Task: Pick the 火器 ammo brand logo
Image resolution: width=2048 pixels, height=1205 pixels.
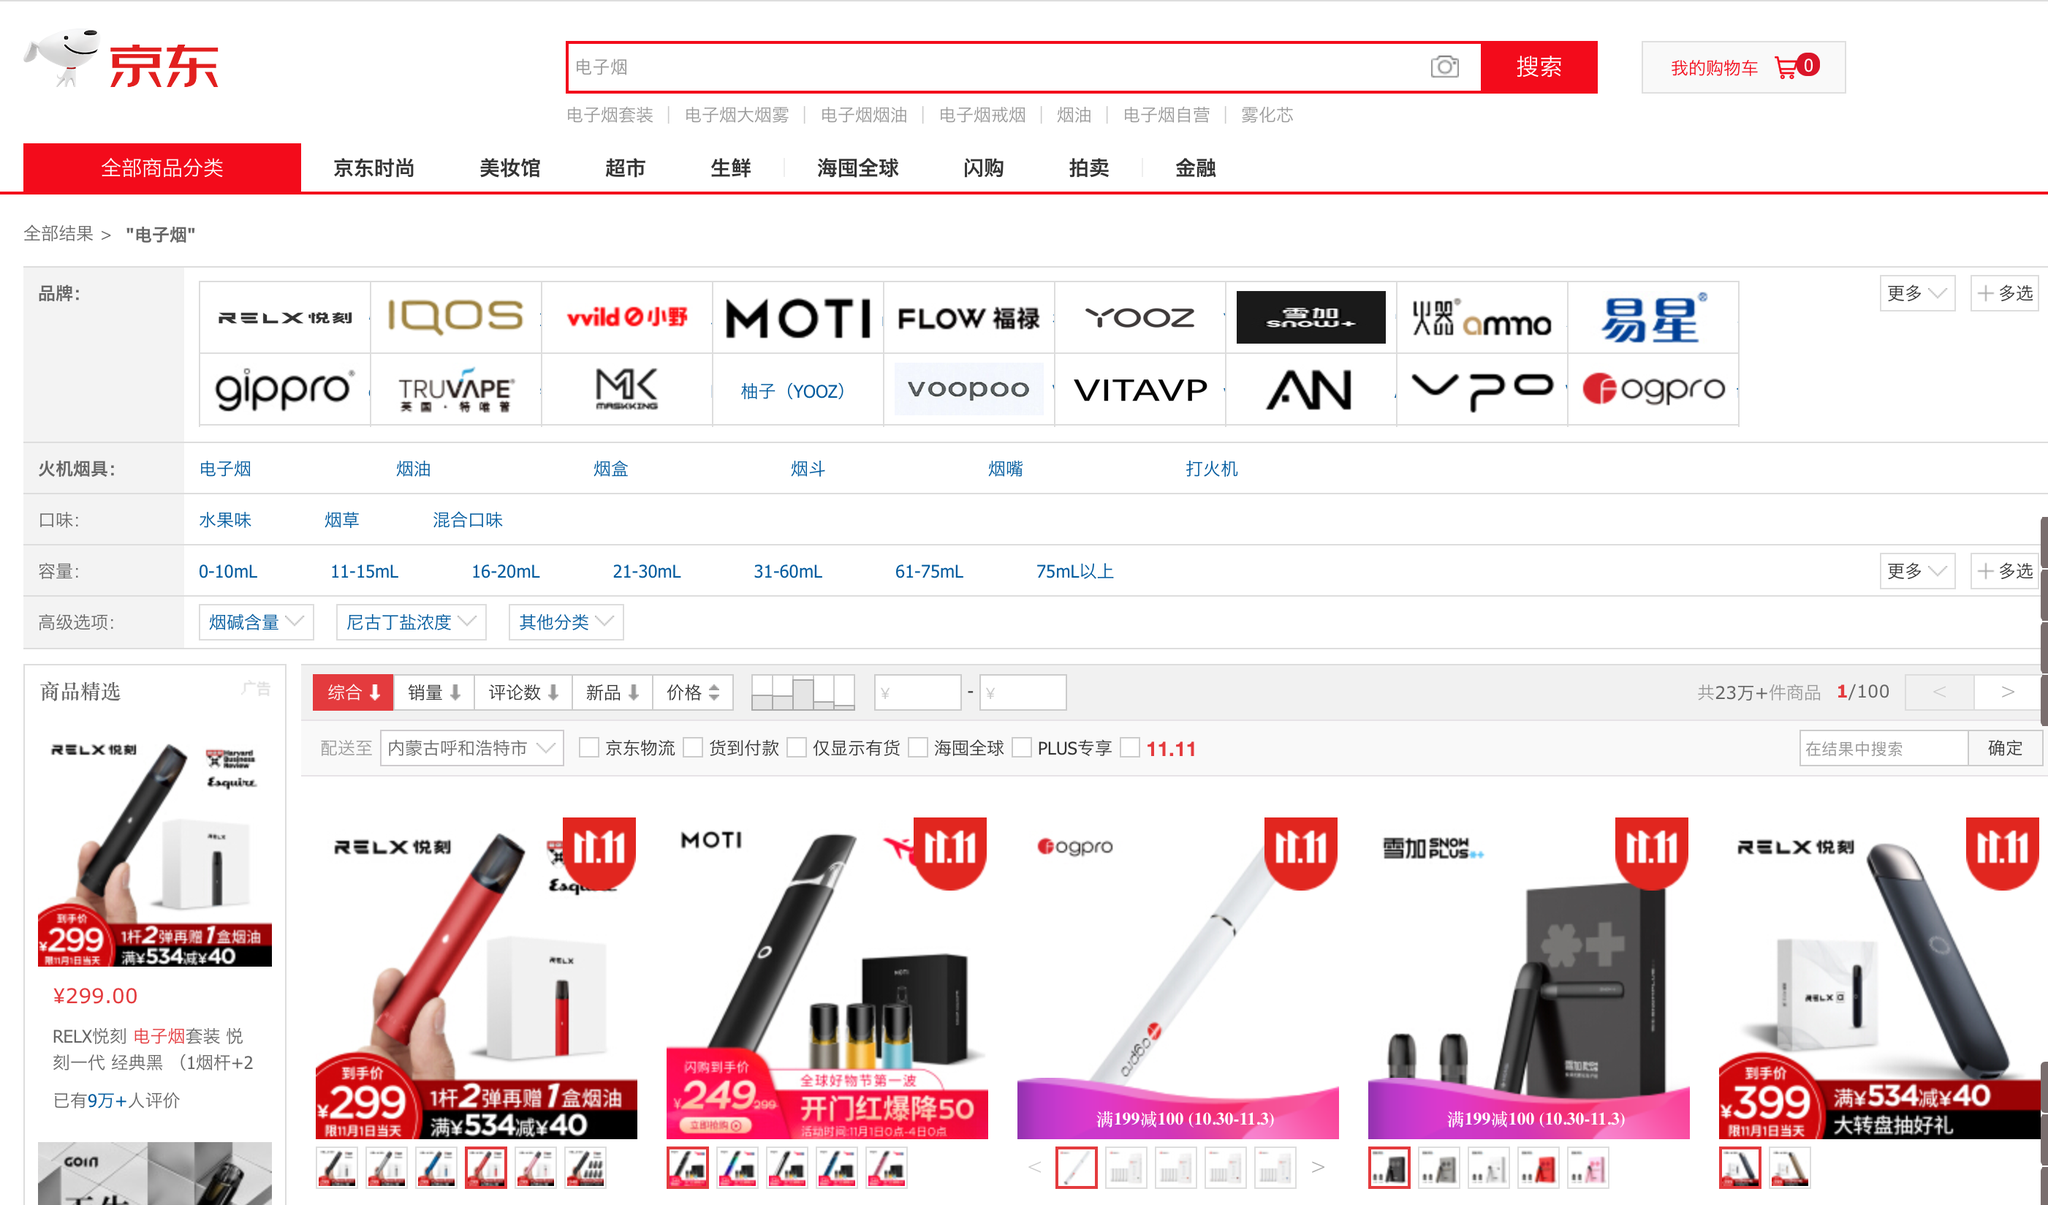Action: (1482, 318)
